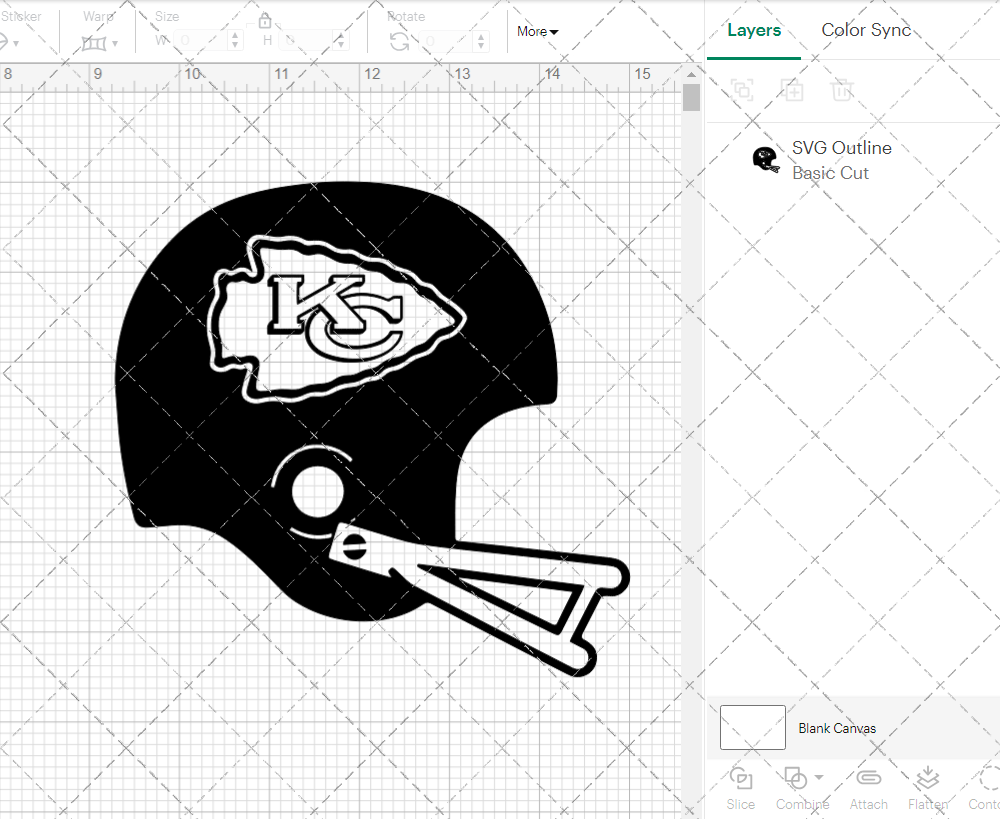Screen dimensions: 1000x819
Task: Switch to the Color Sync tab
Action: pyautogui.click(x=865, y=30)
